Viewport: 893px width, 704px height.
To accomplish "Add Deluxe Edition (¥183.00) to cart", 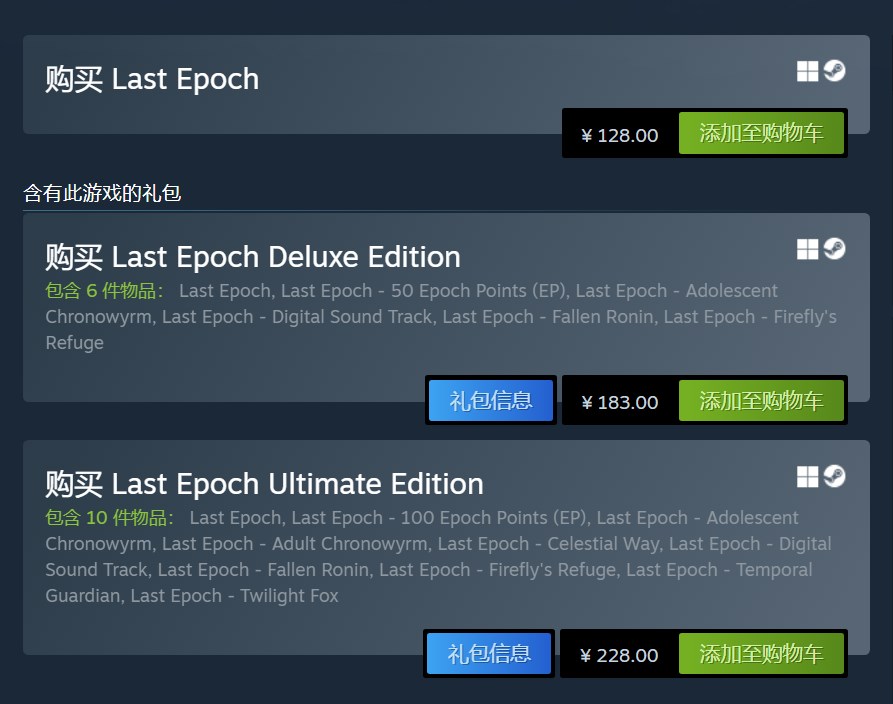I will [x=761, y=401].
